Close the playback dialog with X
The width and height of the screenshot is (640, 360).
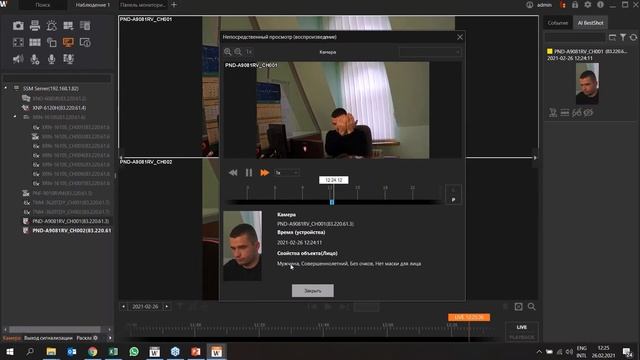pyautogui.click(x=460, y=37)
